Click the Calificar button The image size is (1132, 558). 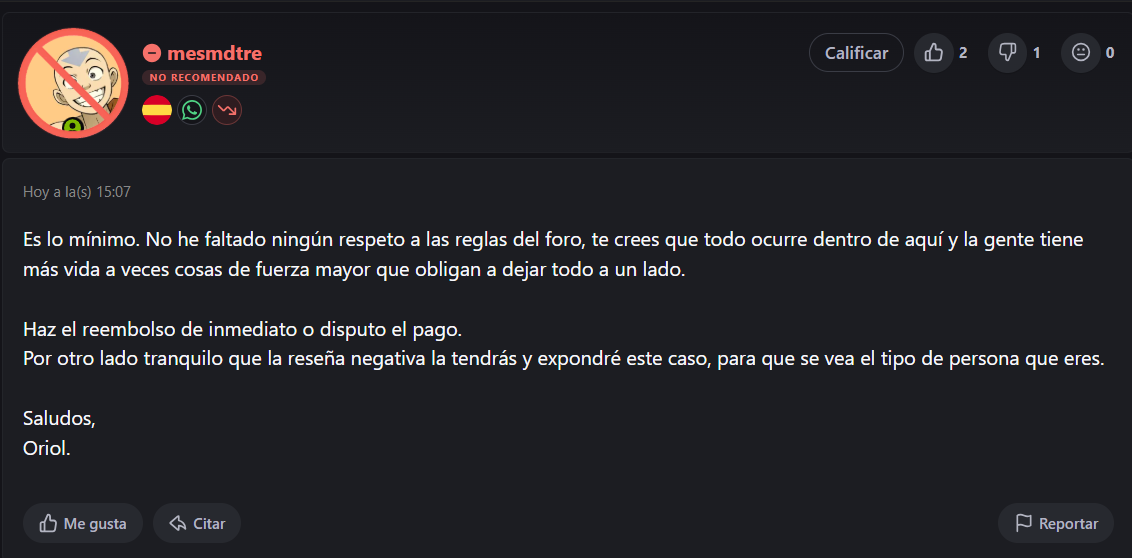coord(856,53)
